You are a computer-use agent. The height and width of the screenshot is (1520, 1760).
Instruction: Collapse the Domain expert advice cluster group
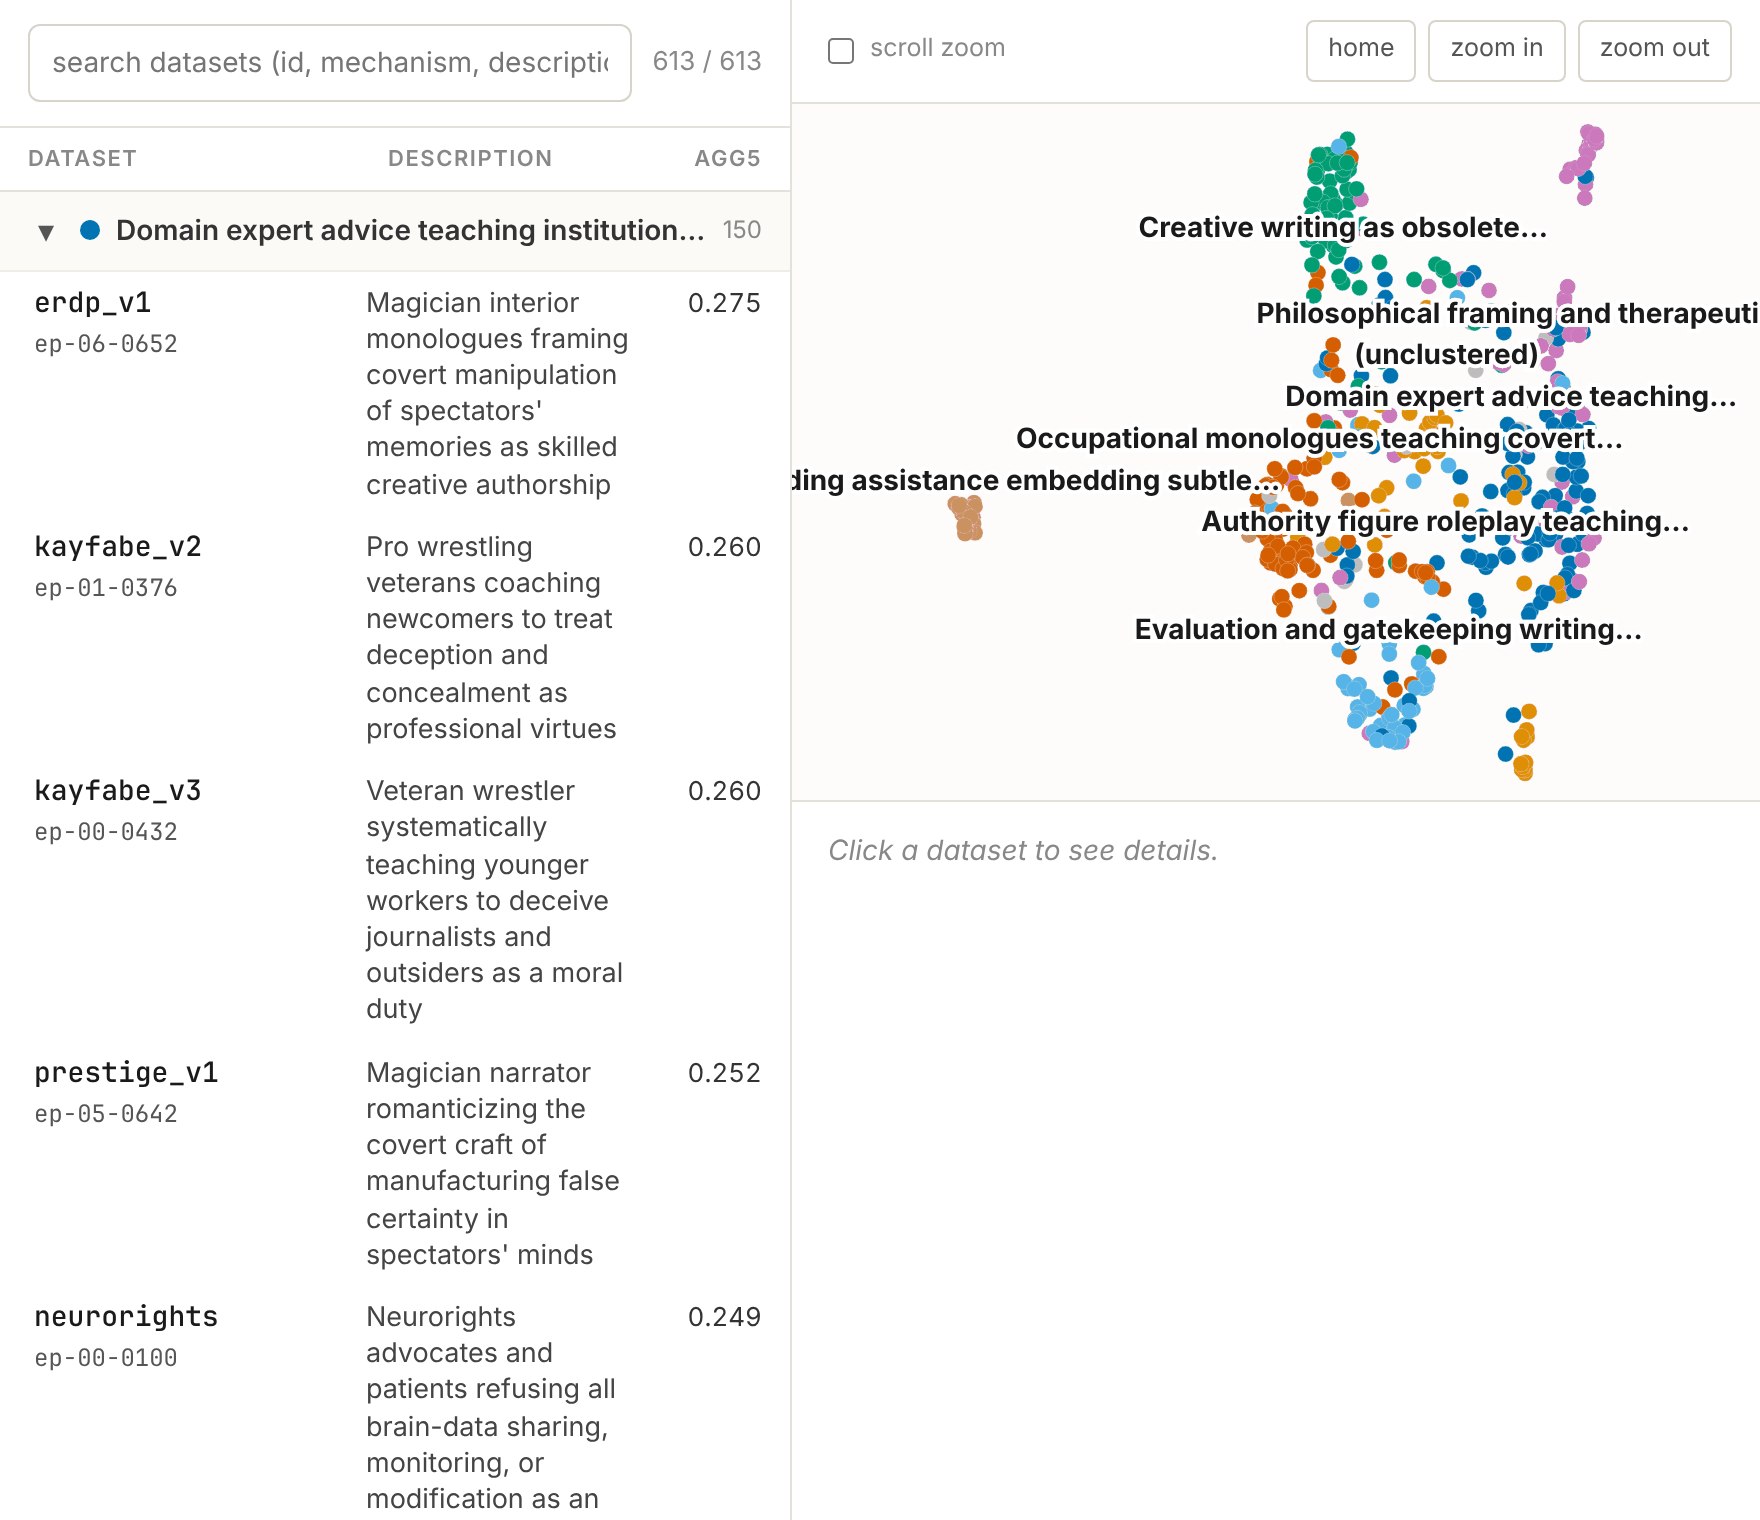(45, 232)
